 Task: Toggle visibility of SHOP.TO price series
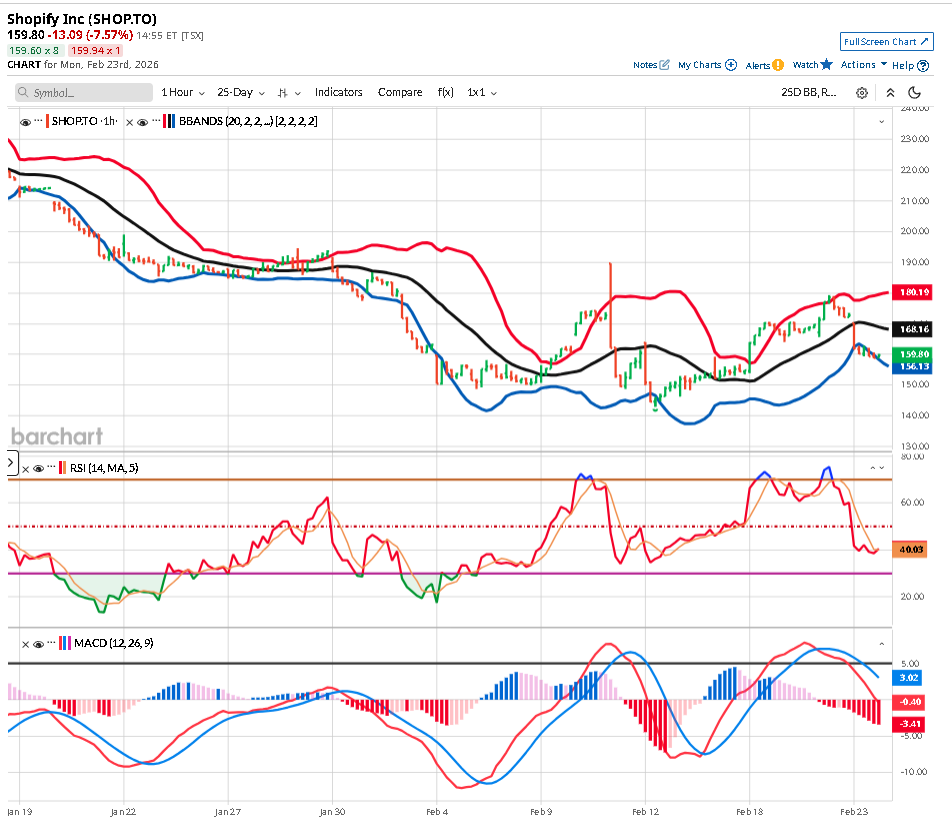point(25,121)
